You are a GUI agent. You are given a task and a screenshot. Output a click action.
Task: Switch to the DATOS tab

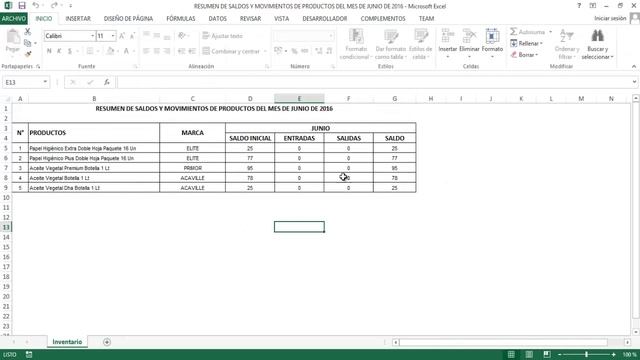tap(218, 19)
